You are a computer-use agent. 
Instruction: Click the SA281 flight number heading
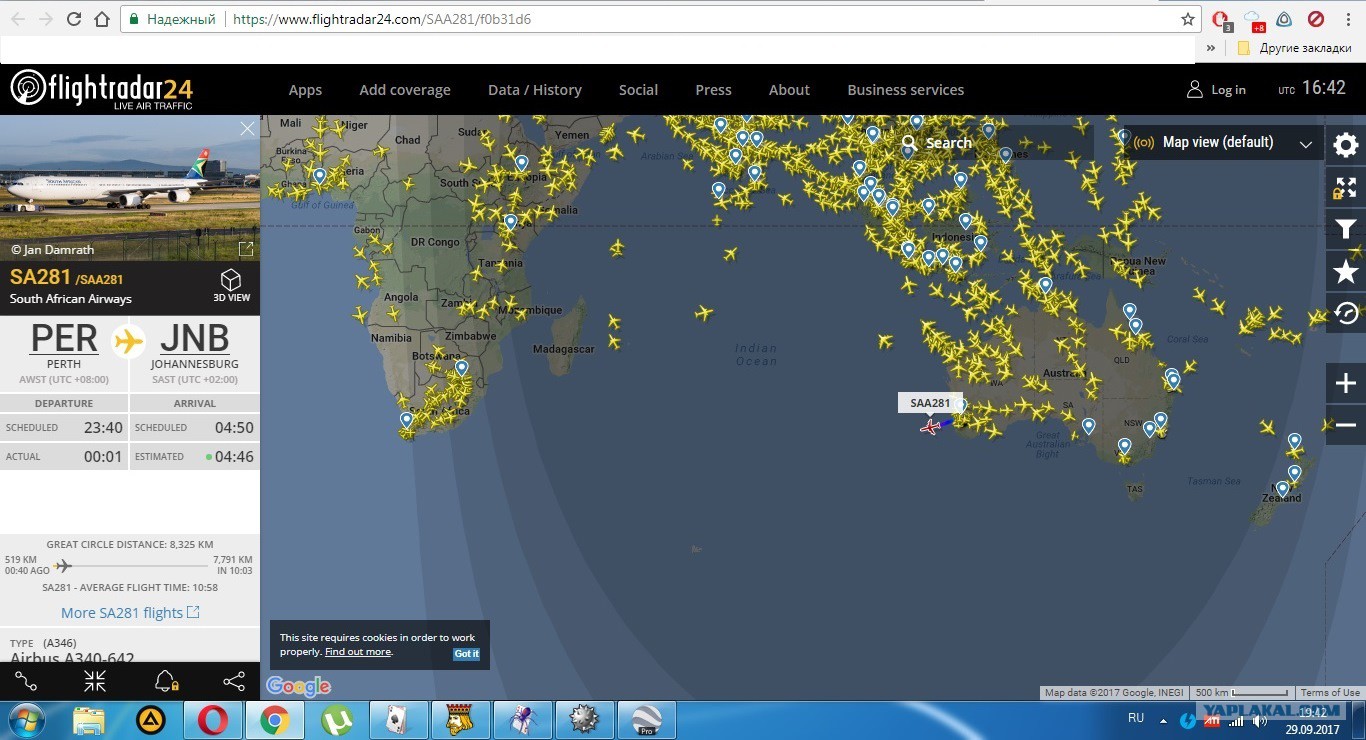pyautogui.click(x=40, y=277)
